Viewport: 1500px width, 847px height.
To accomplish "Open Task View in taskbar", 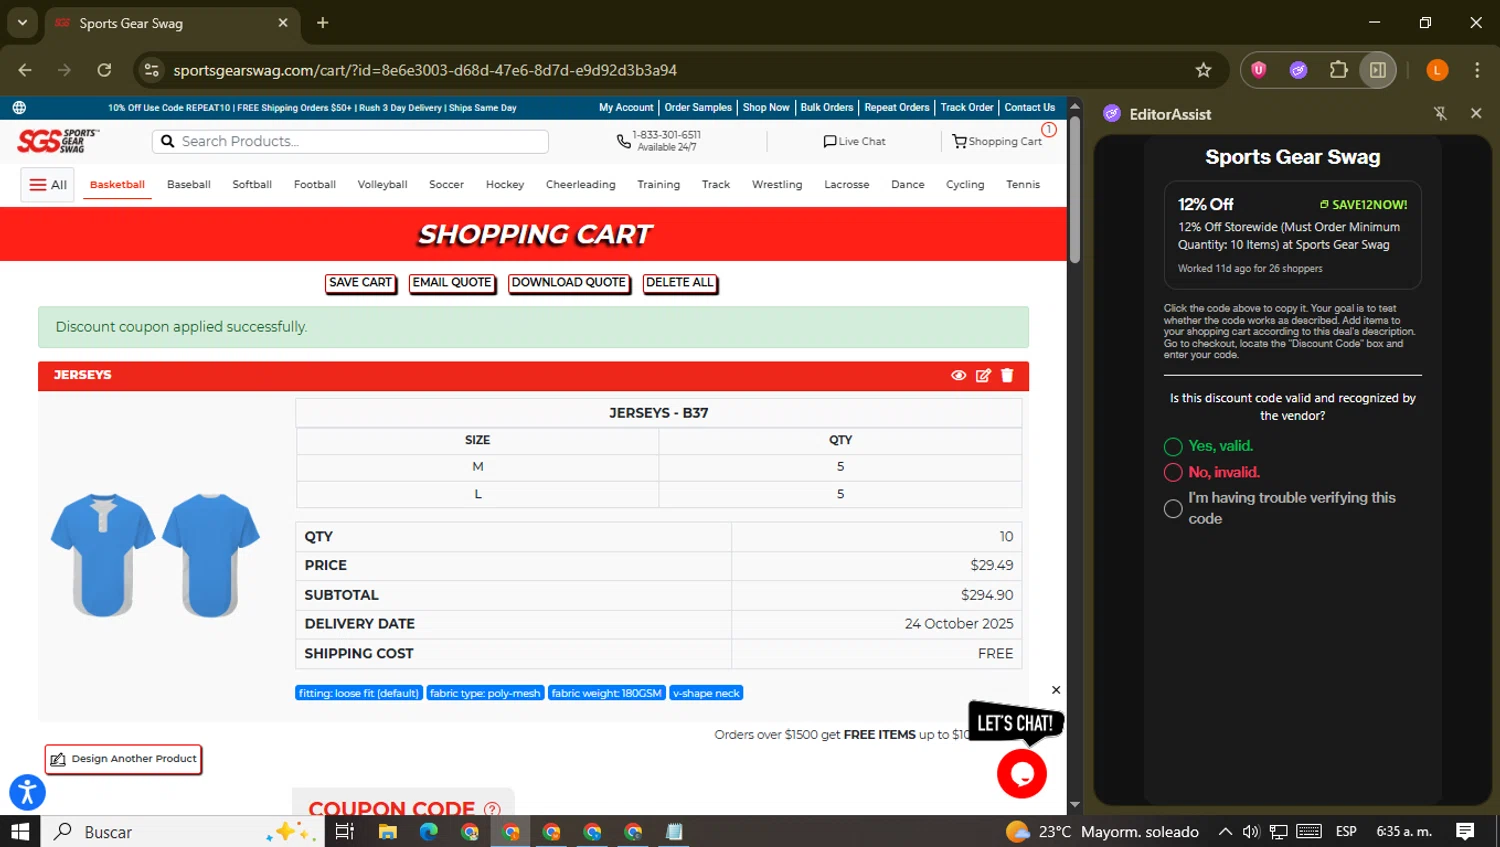I will coord(345,831).
